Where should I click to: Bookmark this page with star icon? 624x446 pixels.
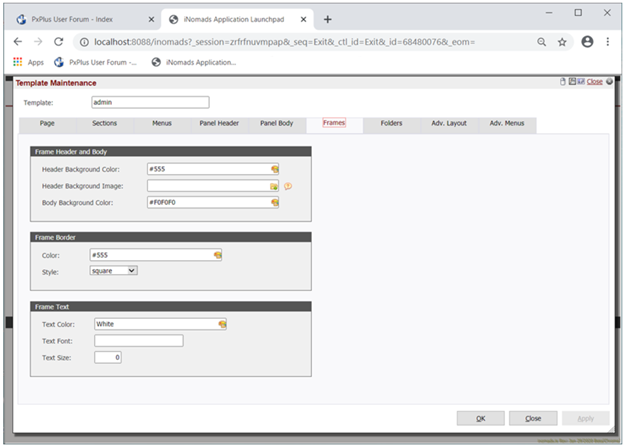click(x=563, y=42)
